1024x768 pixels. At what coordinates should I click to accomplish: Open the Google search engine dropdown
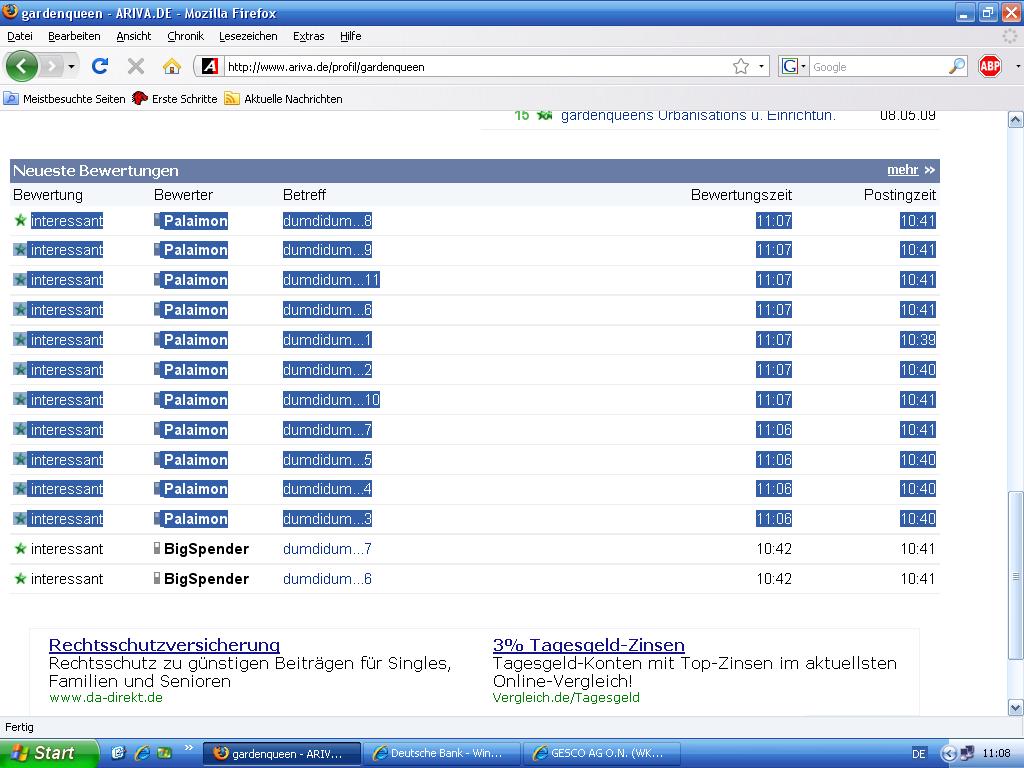(x=794, y=66)
